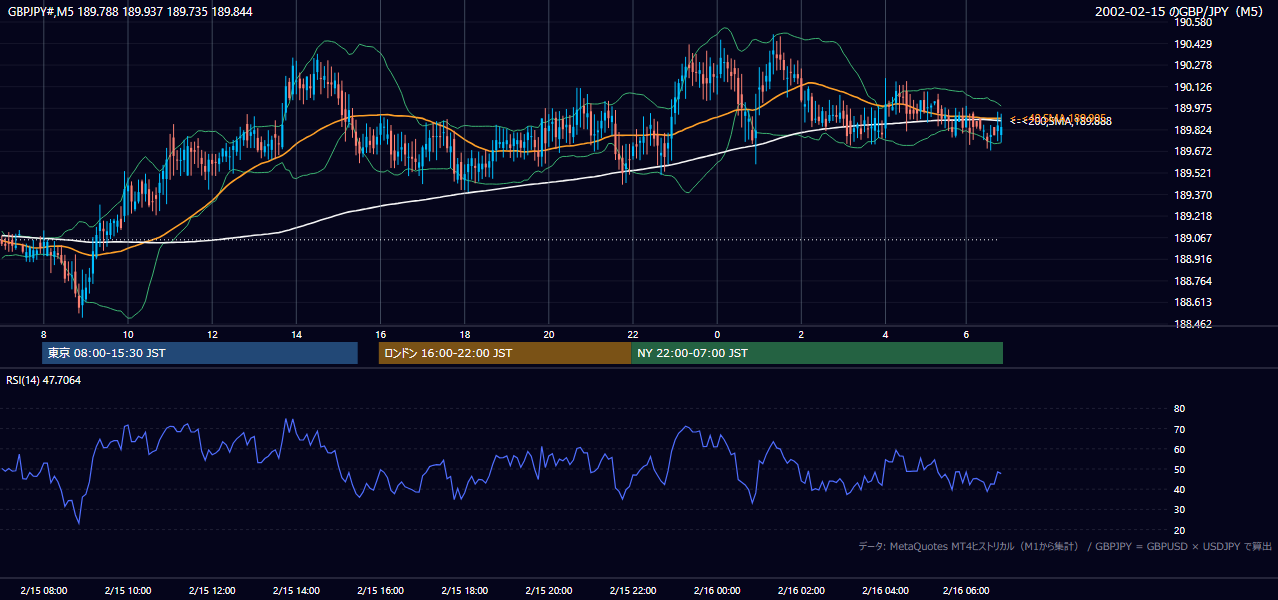Click the 2/16 00:00 date axis label
This screenshot has height=600, width=1278.
(x=717, y=591)
